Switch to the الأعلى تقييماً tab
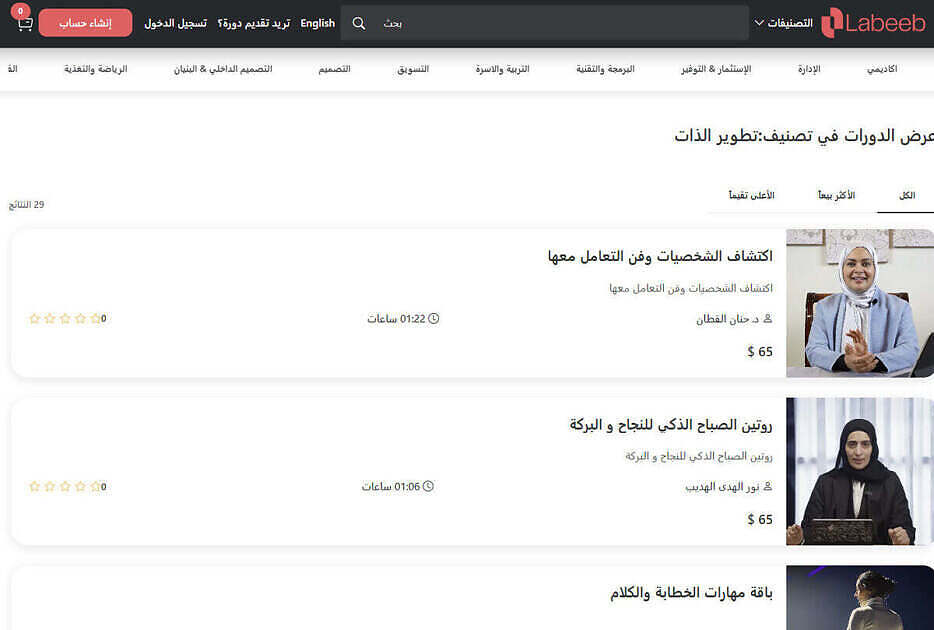This screenshot has width=934, height=630. pos(751,195)
